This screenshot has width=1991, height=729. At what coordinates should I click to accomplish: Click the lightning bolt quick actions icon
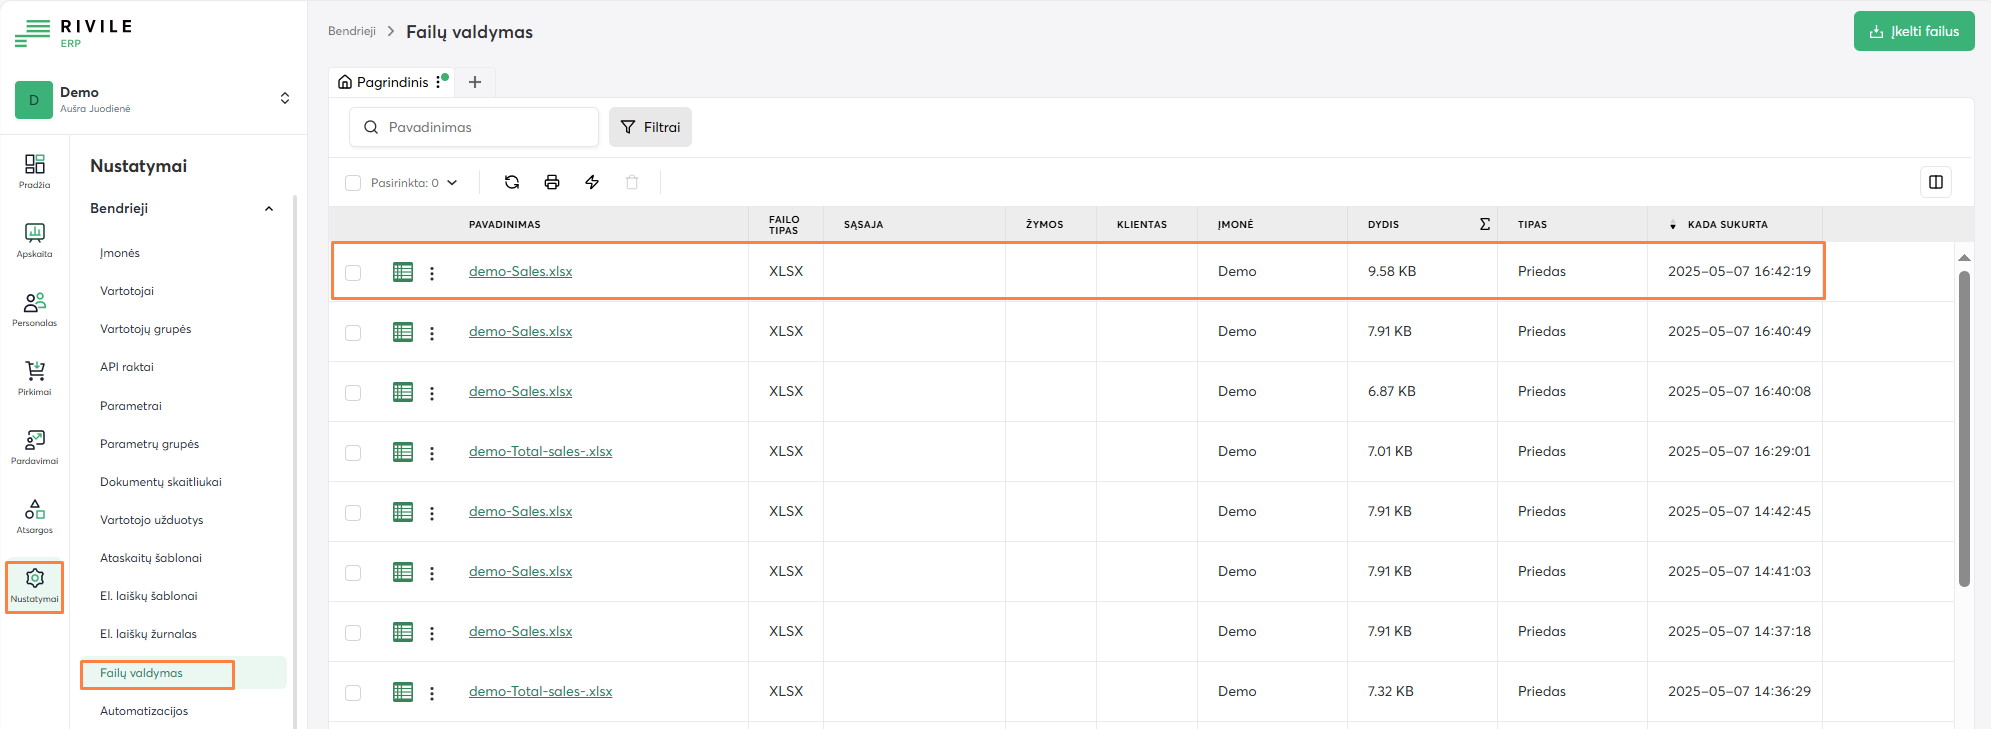pyautogui.click(x=592, y=182)
